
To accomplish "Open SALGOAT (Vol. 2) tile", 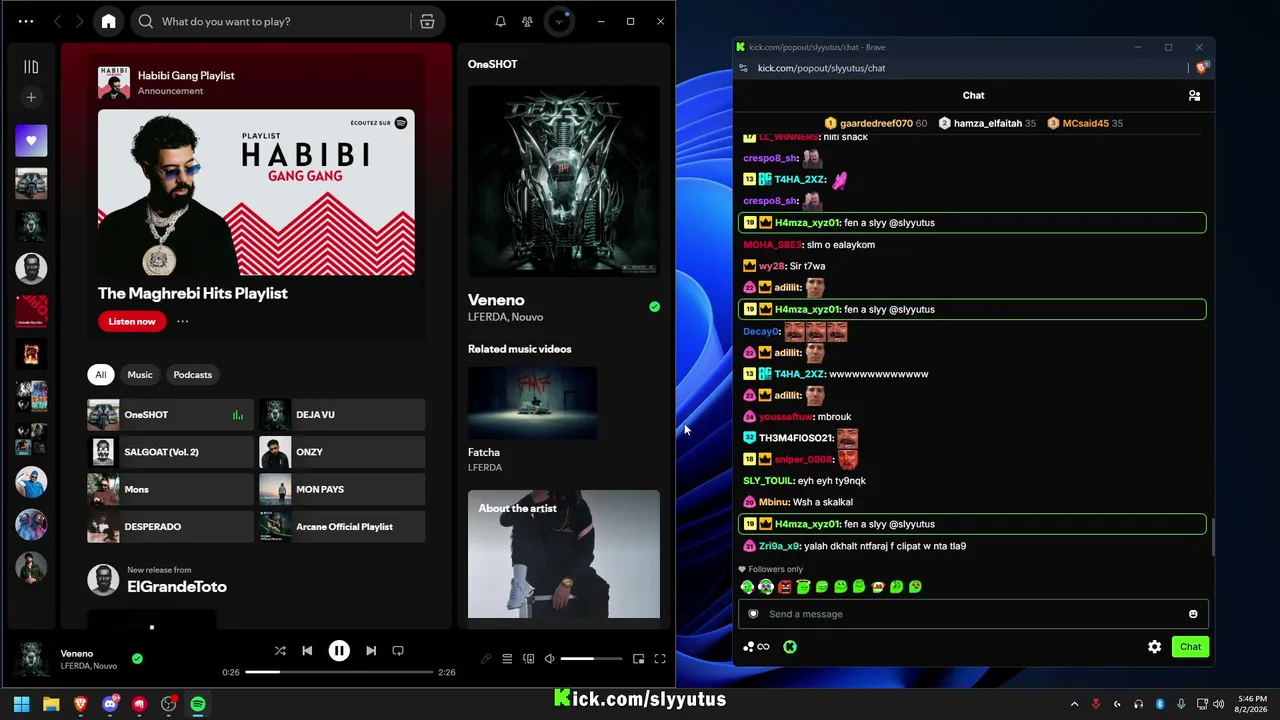I will pos(170,452).
